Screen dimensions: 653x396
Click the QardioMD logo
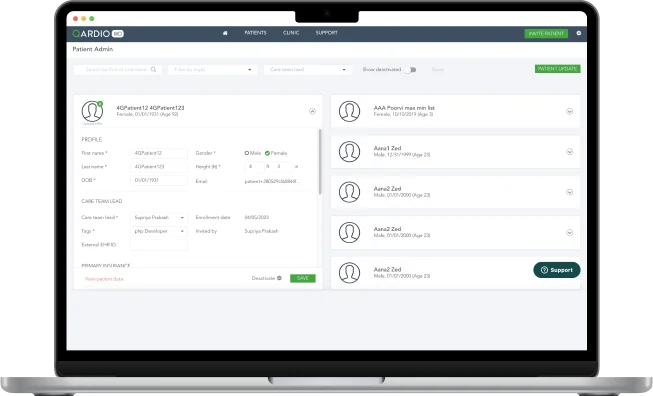[x=98, y=33]
